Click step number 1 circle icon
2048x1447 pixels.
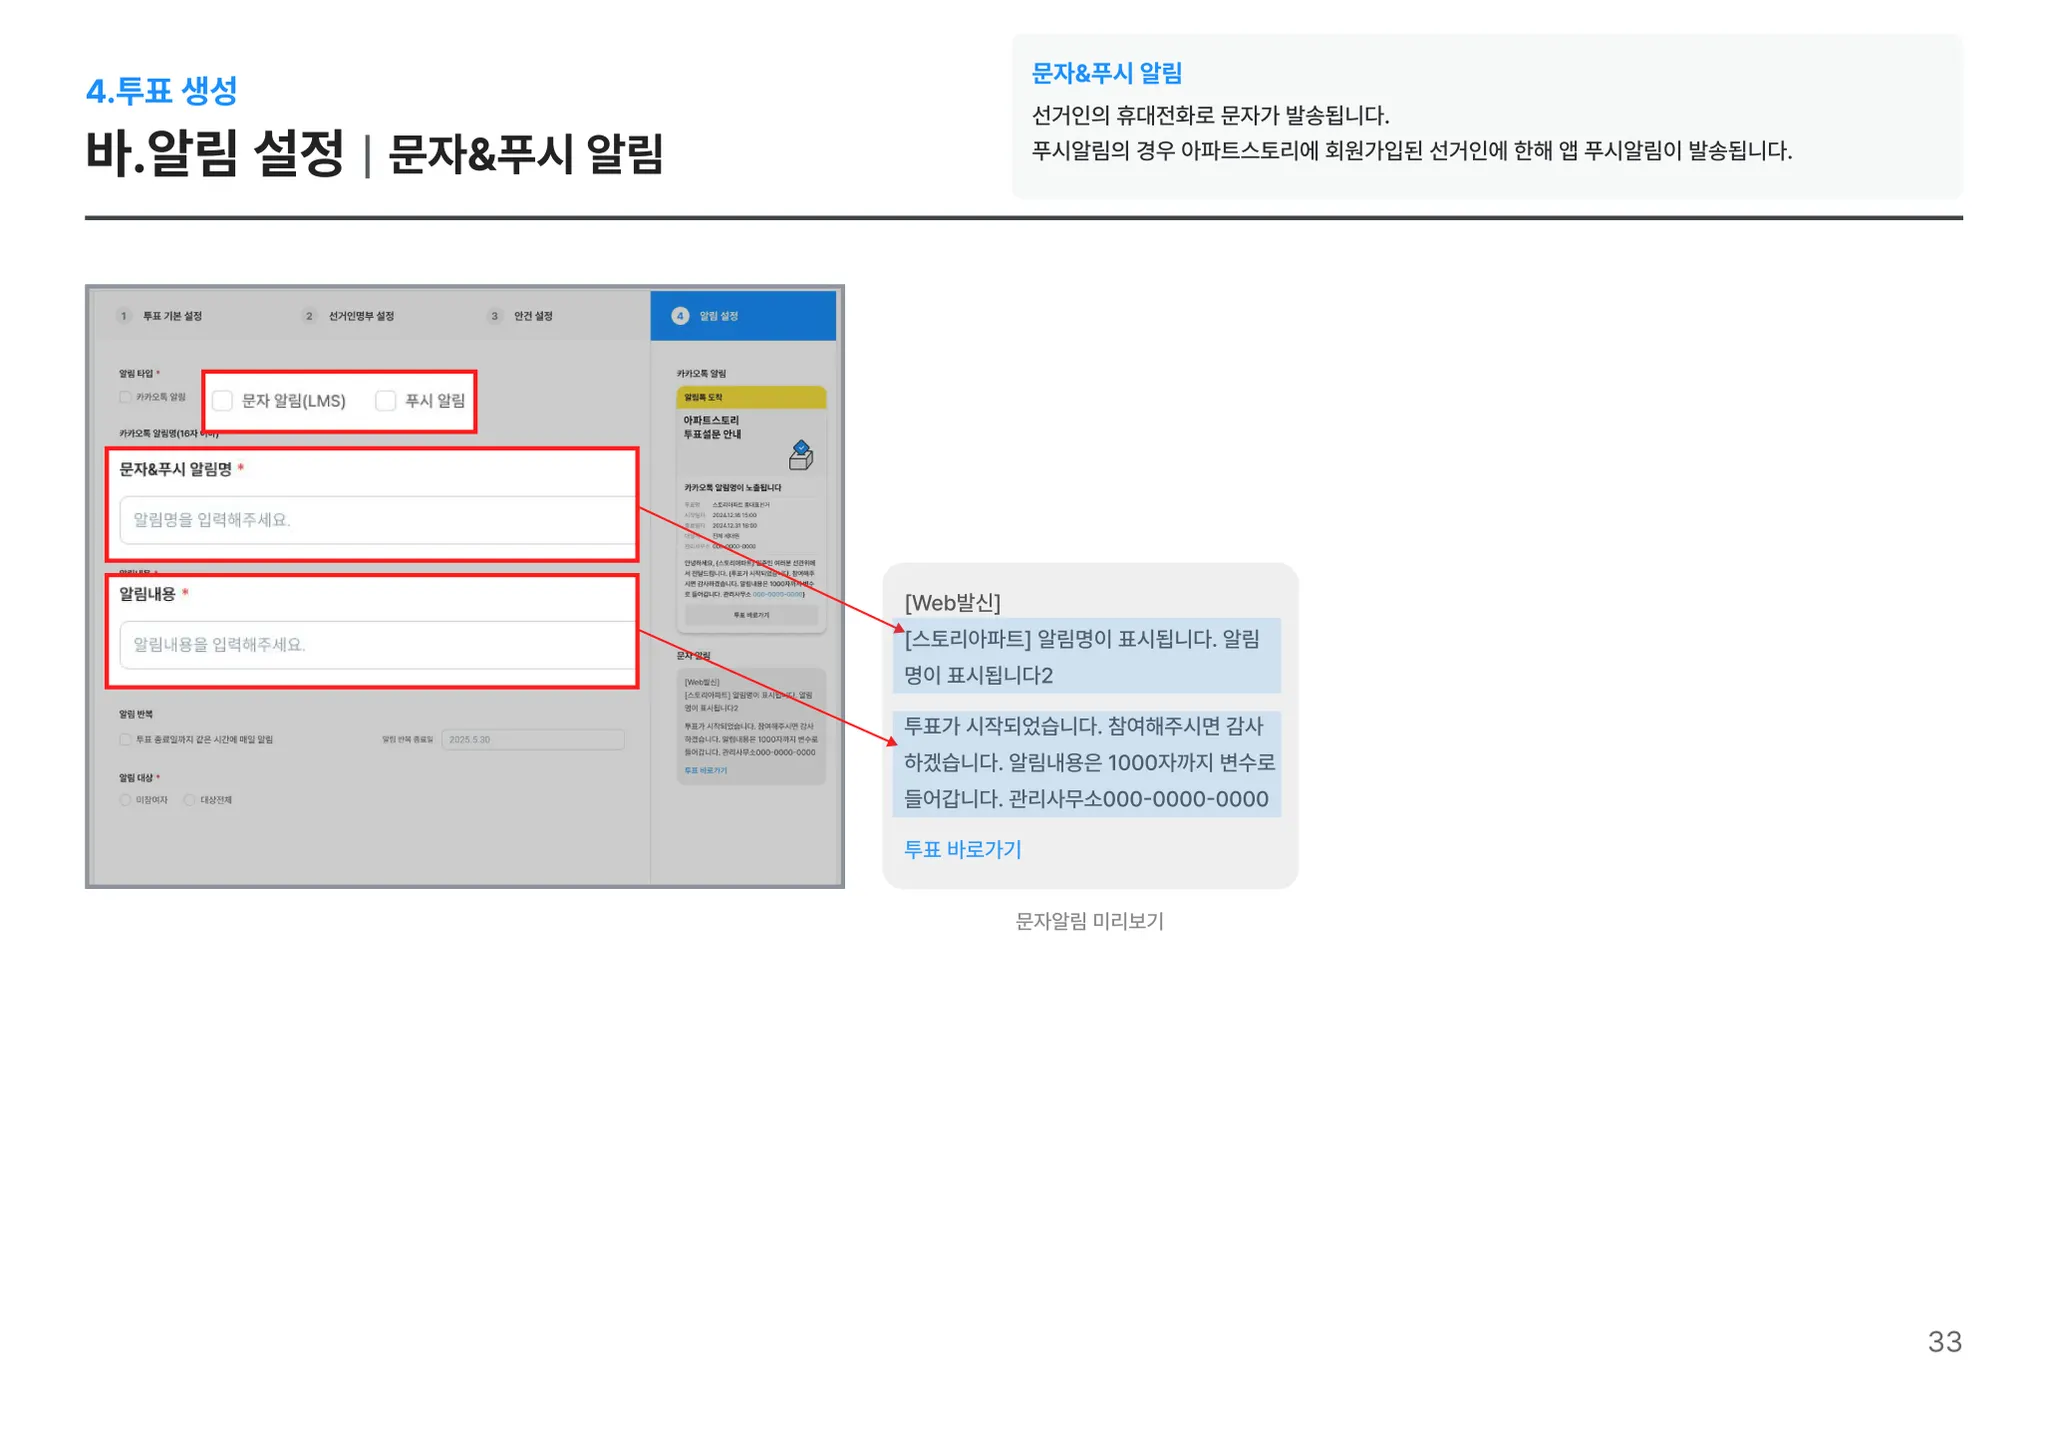pos(124,316)
